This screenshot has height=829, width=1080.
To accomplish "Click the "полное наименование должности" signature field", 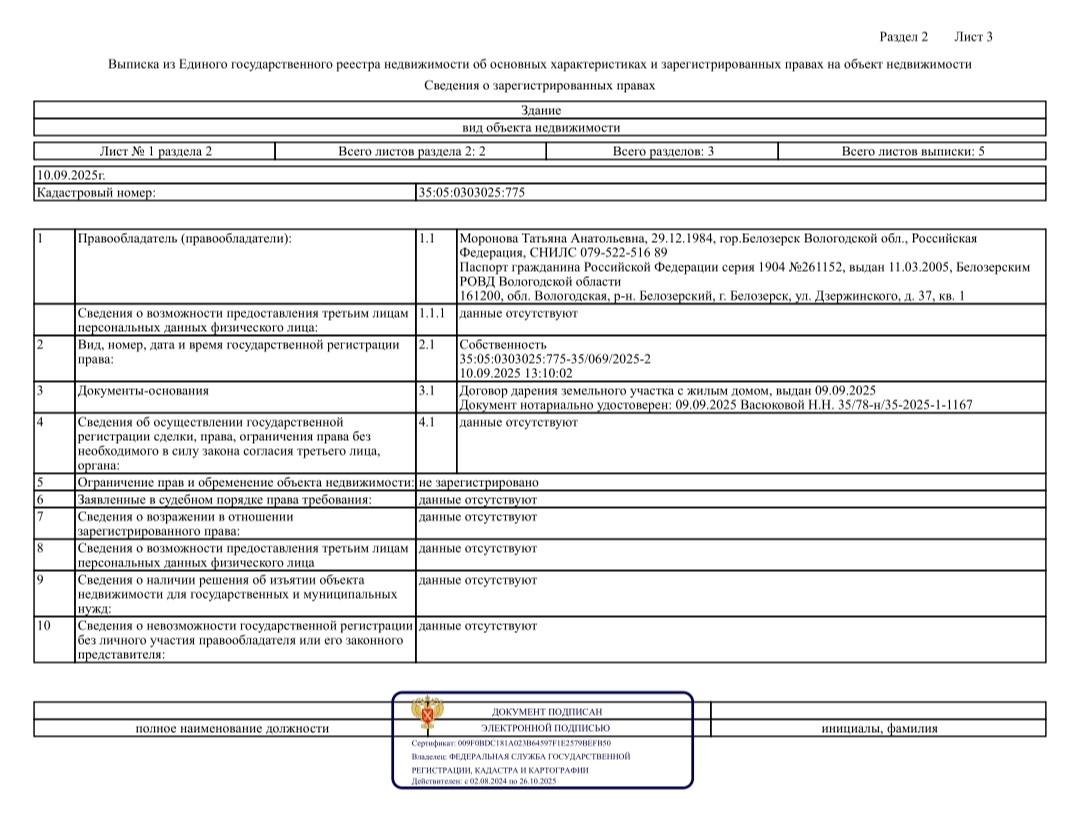I will tap(232, 729).
